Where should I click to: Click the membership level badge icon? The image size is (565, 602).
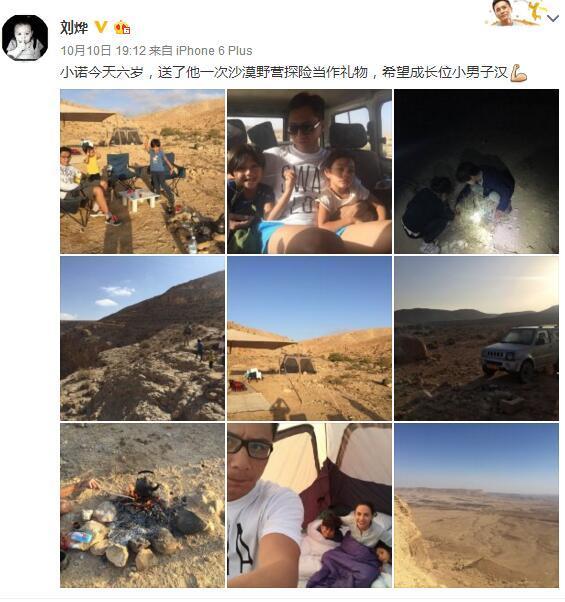click(122, 27)
